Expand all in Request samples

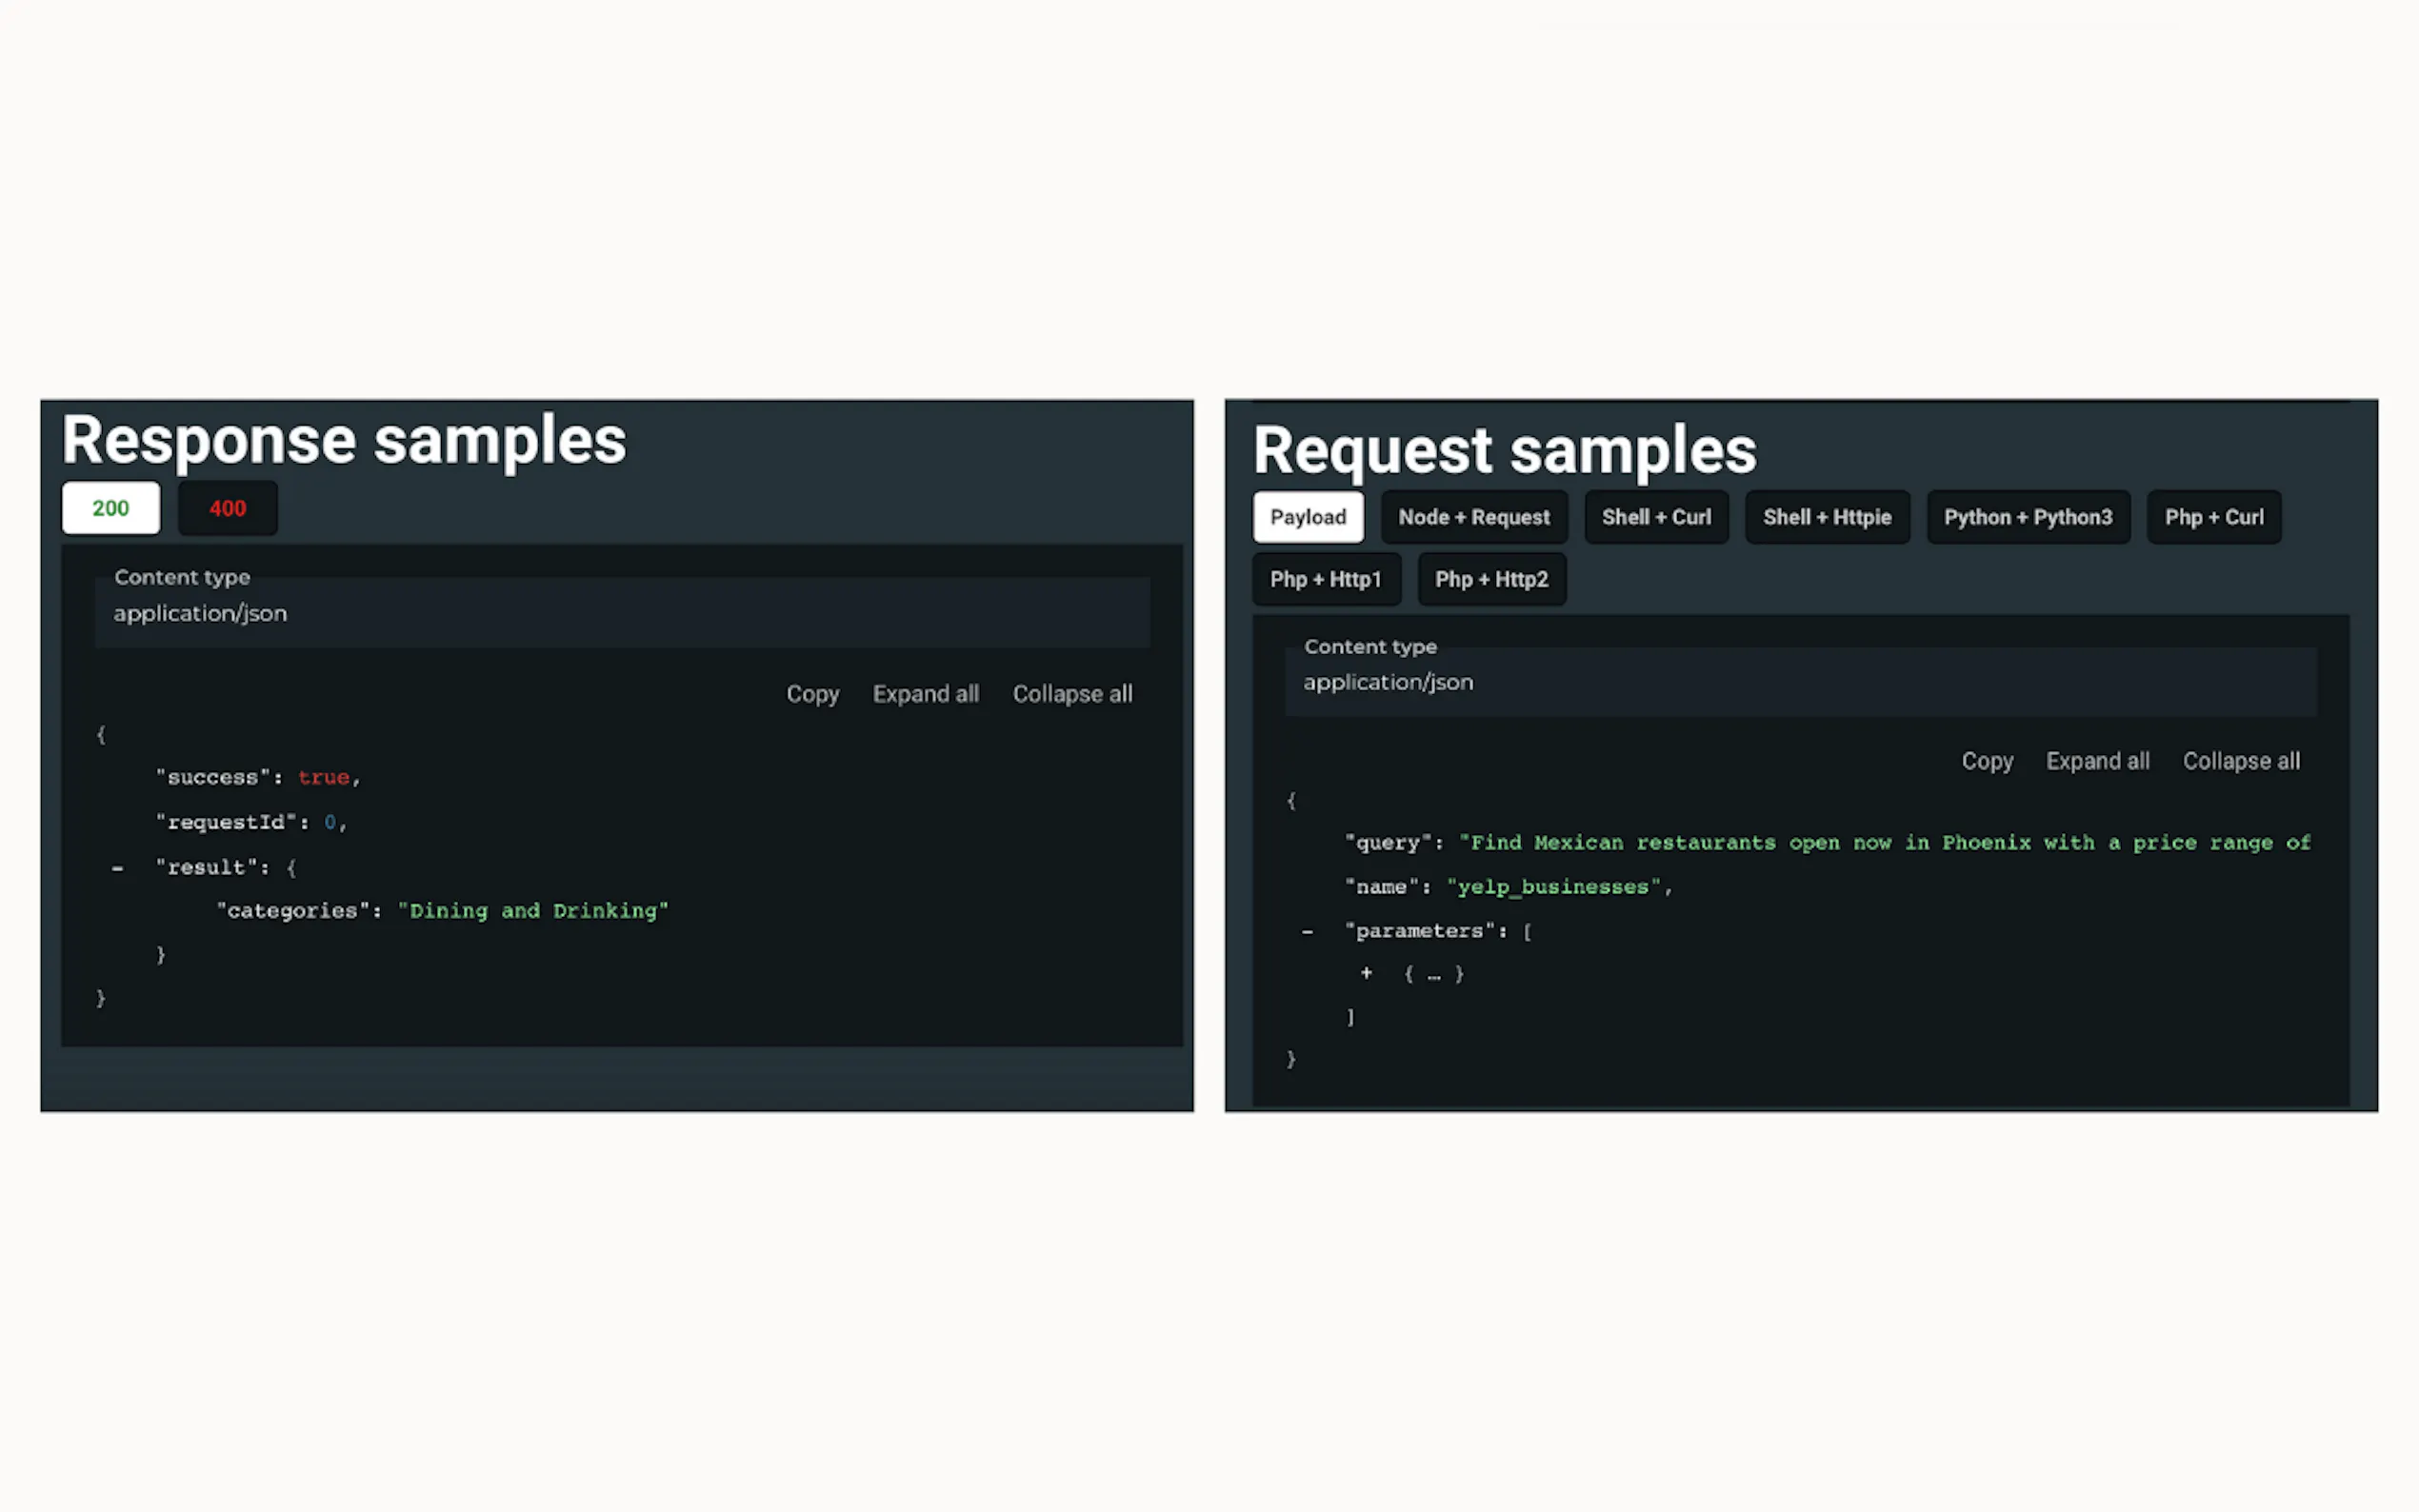pos(2097,761)
